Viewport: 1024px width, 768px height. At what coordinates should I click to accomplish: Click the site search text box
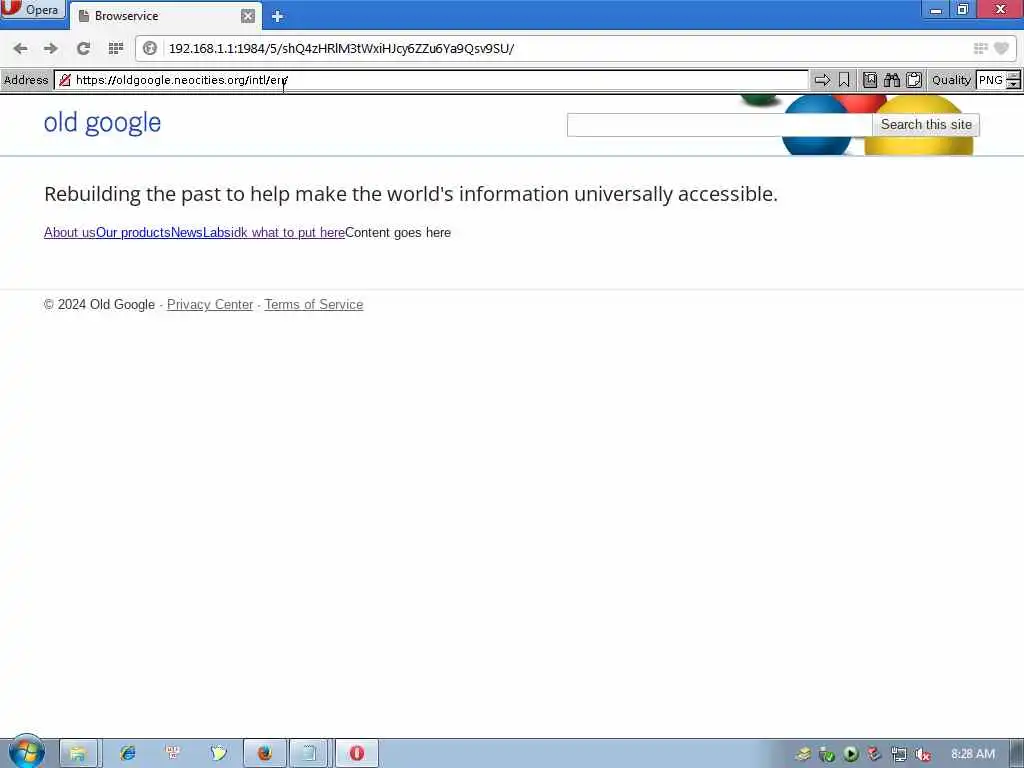(719, 125)
